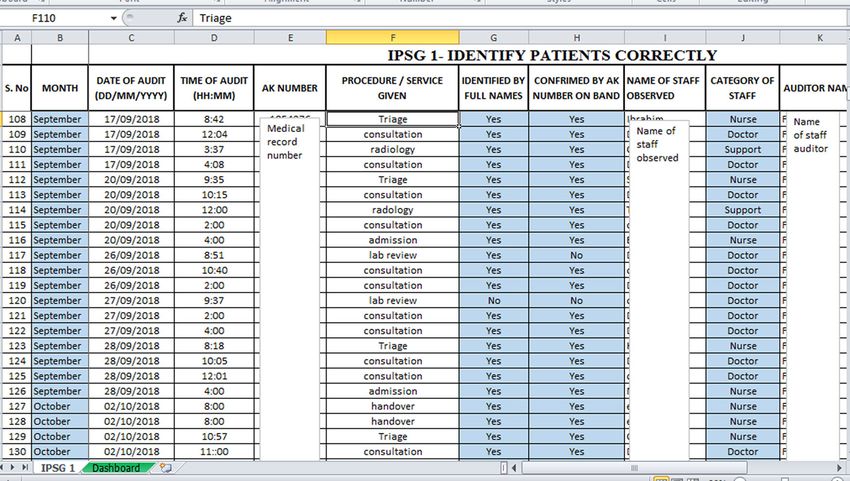
Task: Select column H header
Action: tap(576, 37)
